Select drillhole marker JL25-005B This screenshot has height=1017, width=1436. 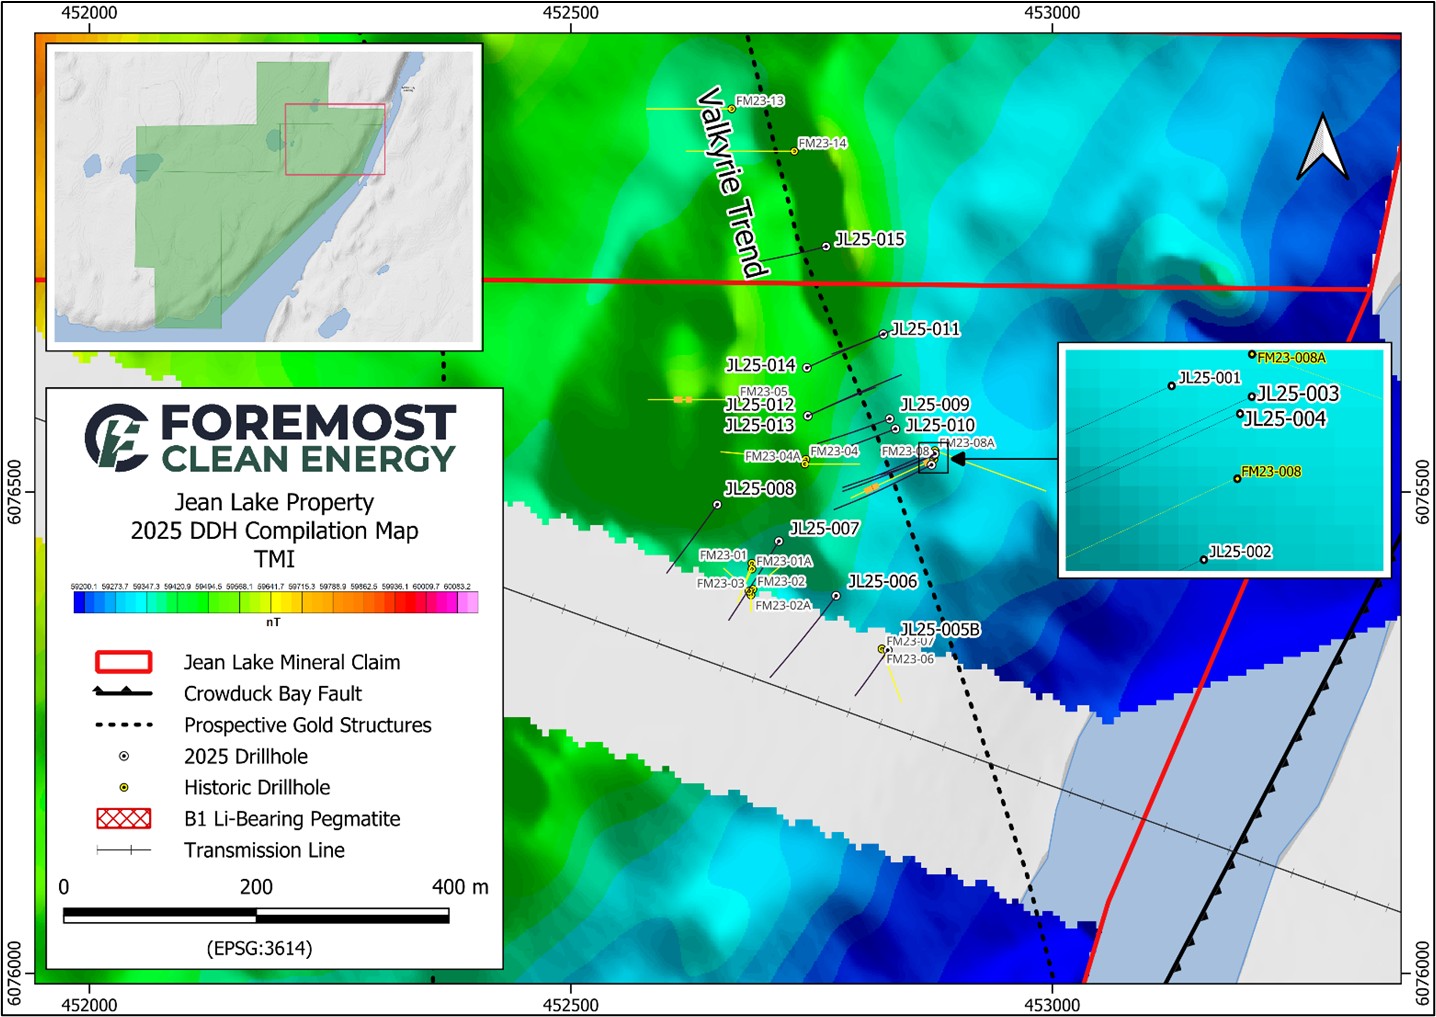888,650
